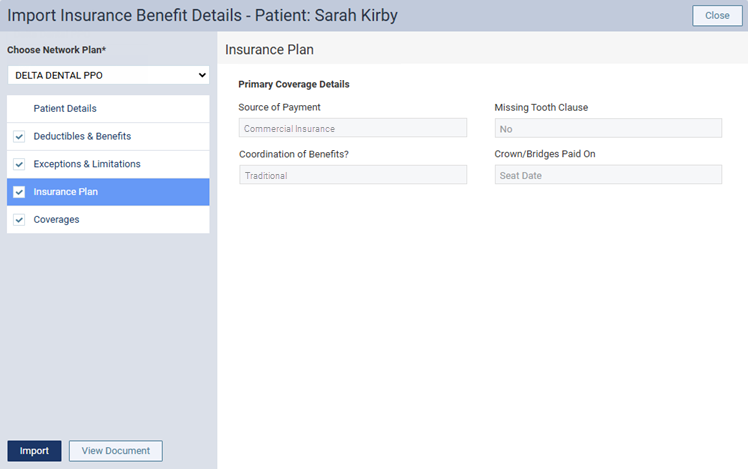This screenshot has height=469, width=748.
Task: Toggle the Exceptions & Limitations checkbox
Action: tap(19, 164)
